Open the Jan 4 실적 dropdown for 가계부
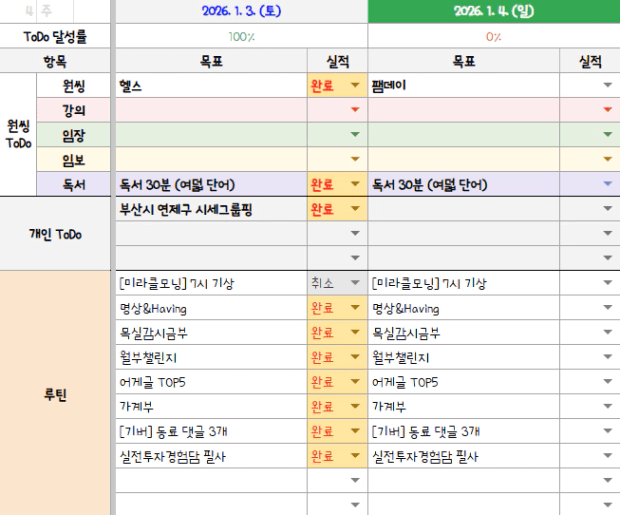 [x=608, y=406]
